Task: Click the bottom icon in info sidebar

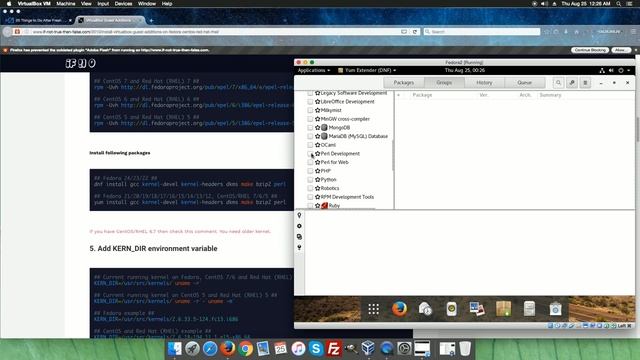Action: tap(299, 247)
